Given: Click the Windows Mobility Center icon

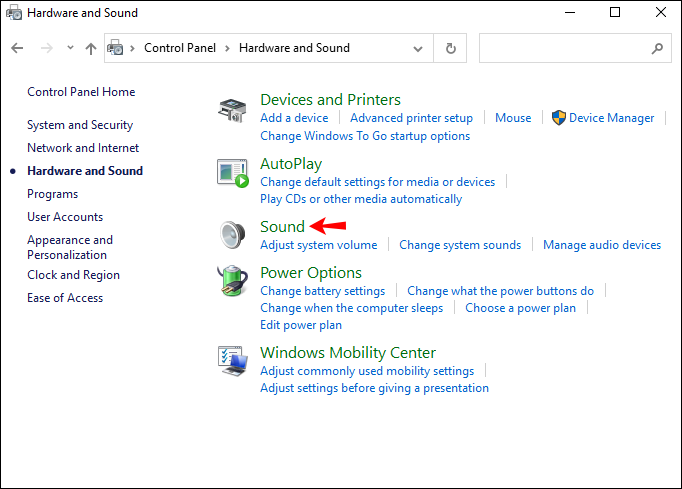Looking at the screenshot, I should point(232,360).
